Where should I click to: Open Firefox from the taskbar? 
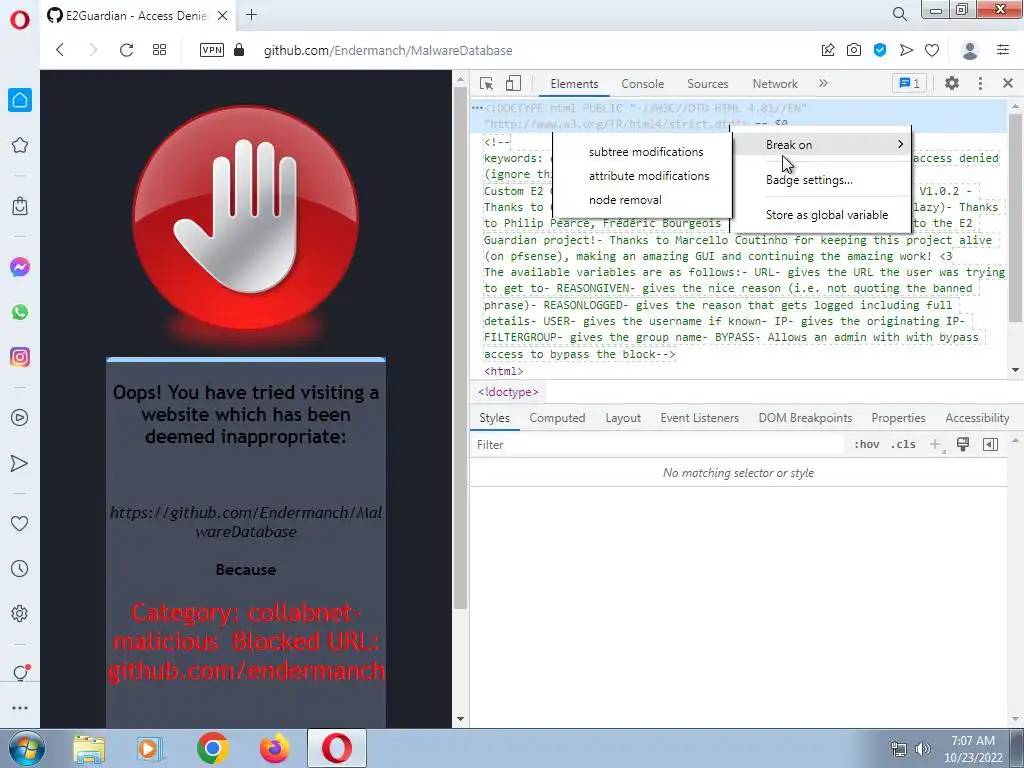(x=274, y=748)
